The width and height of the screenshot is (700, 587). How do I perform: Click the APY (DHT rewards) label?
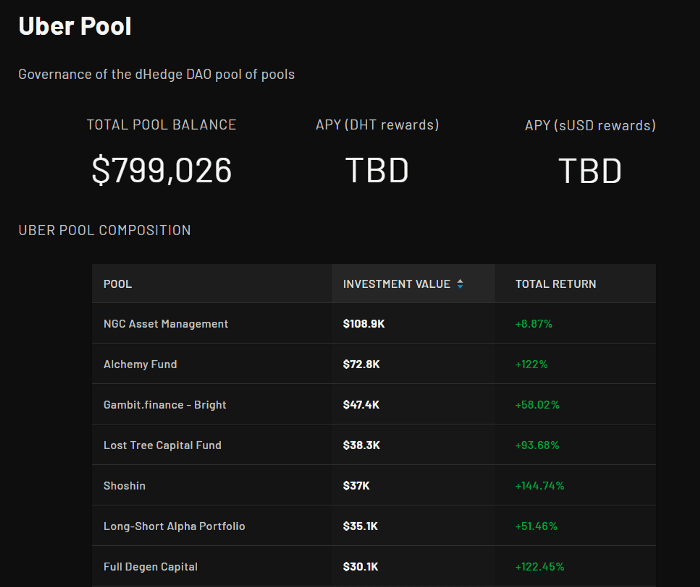pos(377,125)
